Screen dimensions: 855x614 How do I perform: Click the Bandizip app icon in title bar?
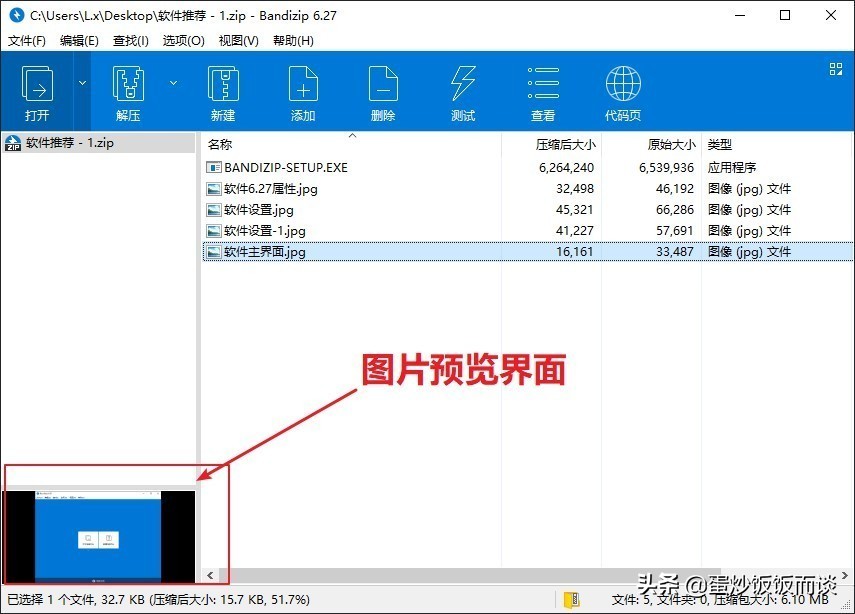pyautogui.click(x=17, y=15)
